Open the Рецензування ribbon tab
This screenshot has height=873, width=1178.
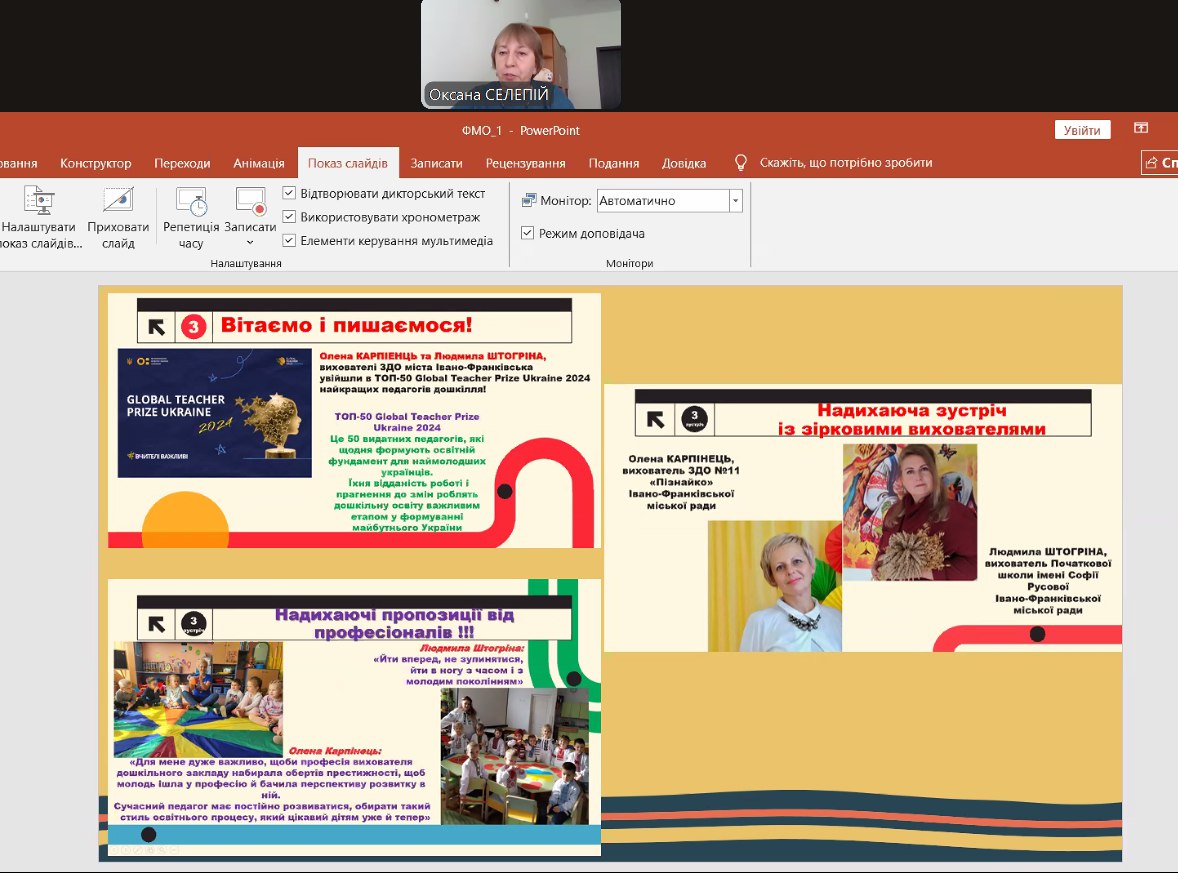pyautogui.click(x=525, y=164)
